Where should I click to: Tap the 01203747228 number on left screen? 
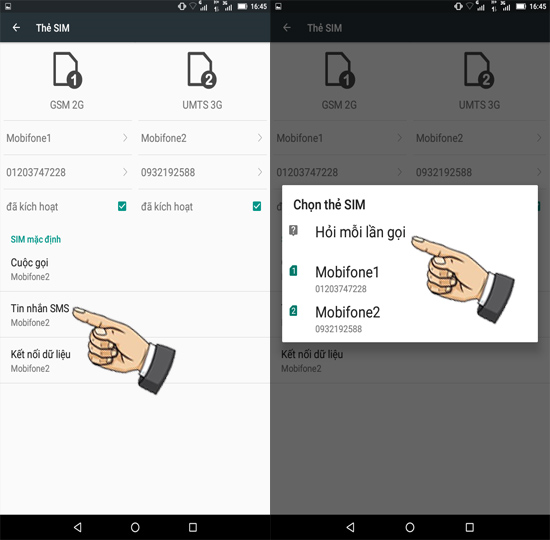(x=36, y=172)
